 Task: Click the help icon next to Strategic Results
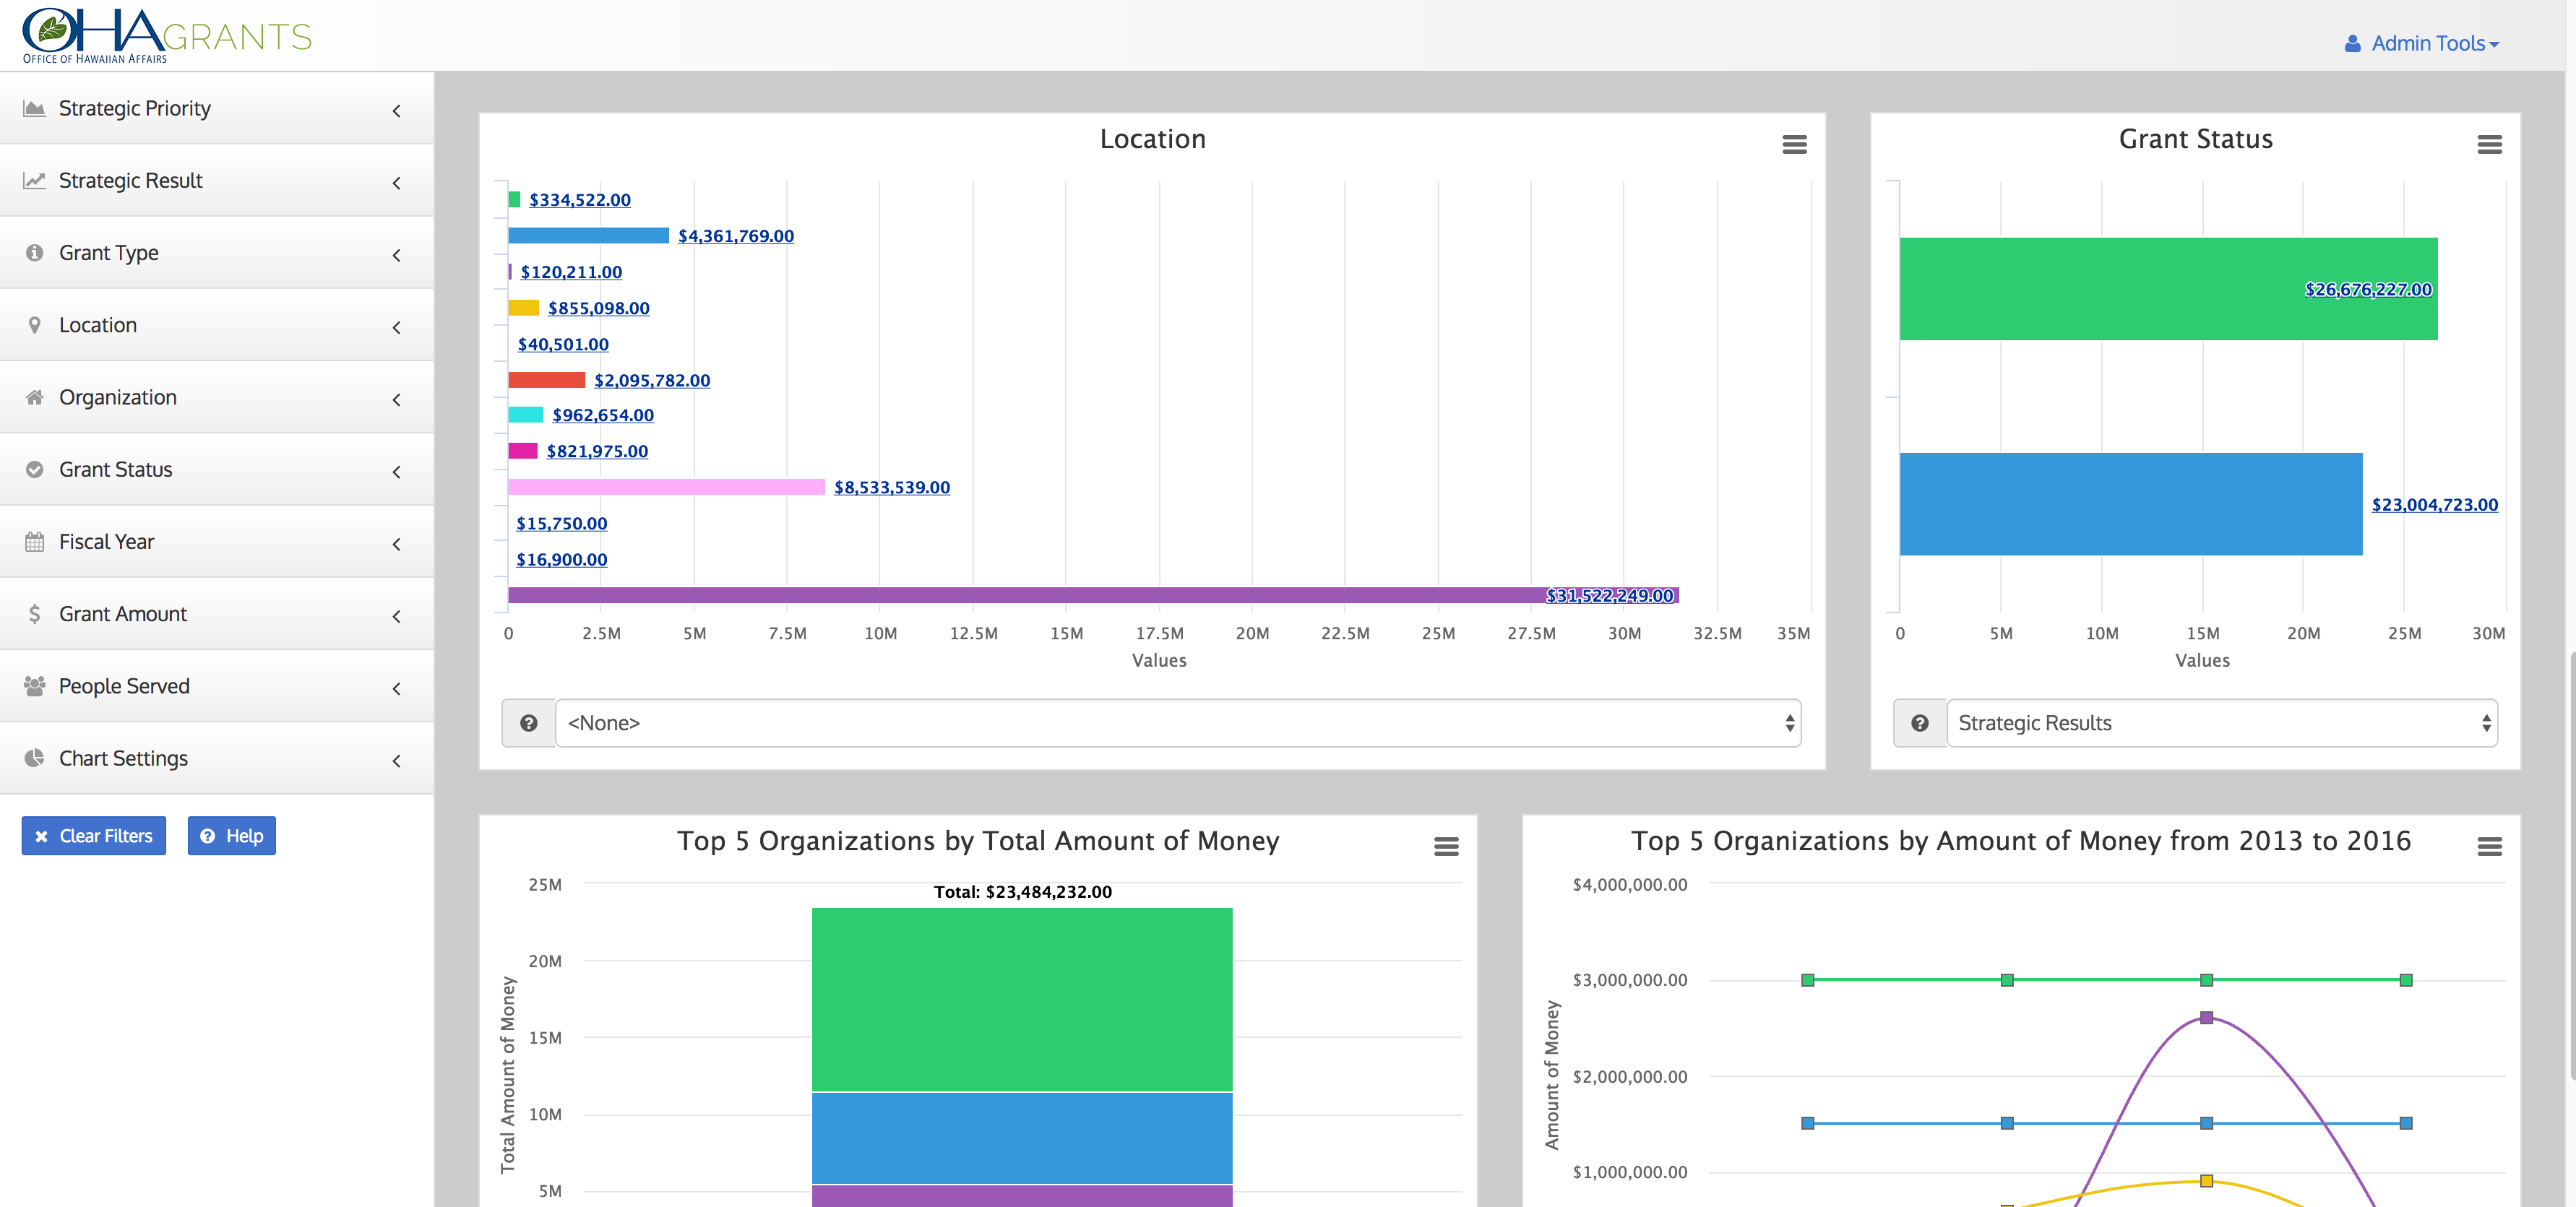click(1920, 723)
